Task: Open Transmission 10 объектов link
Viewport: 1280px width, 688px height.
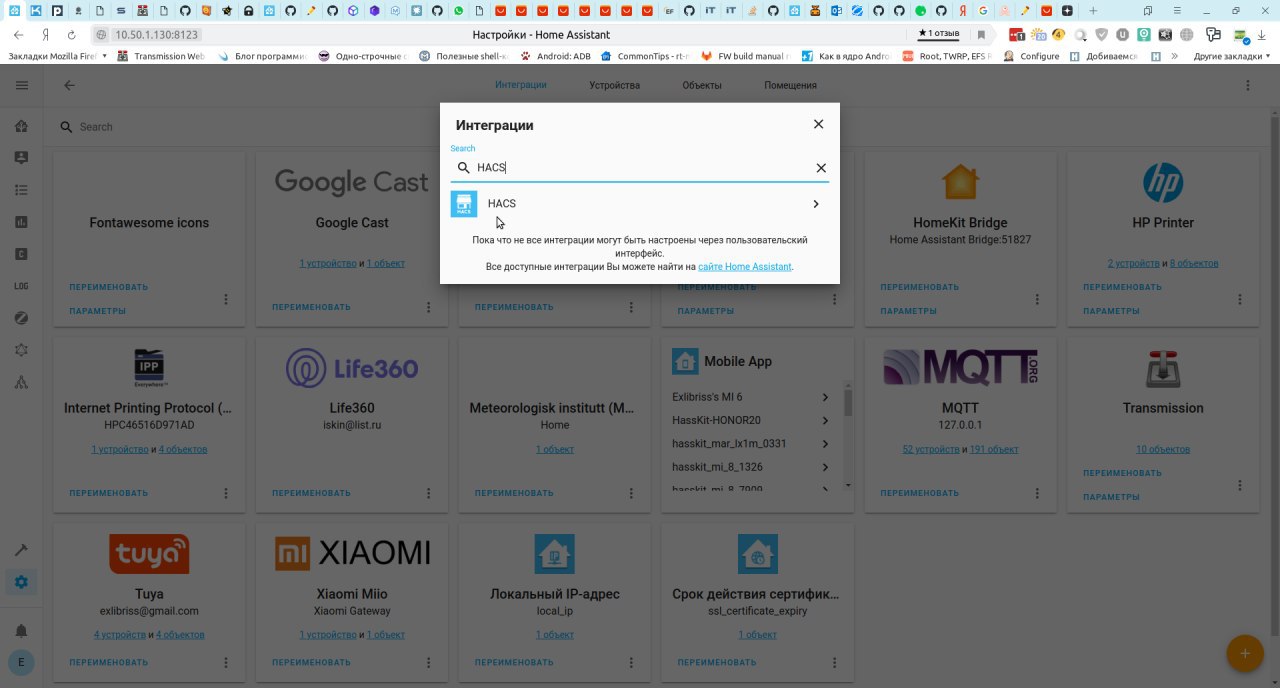Action: 1162,450
